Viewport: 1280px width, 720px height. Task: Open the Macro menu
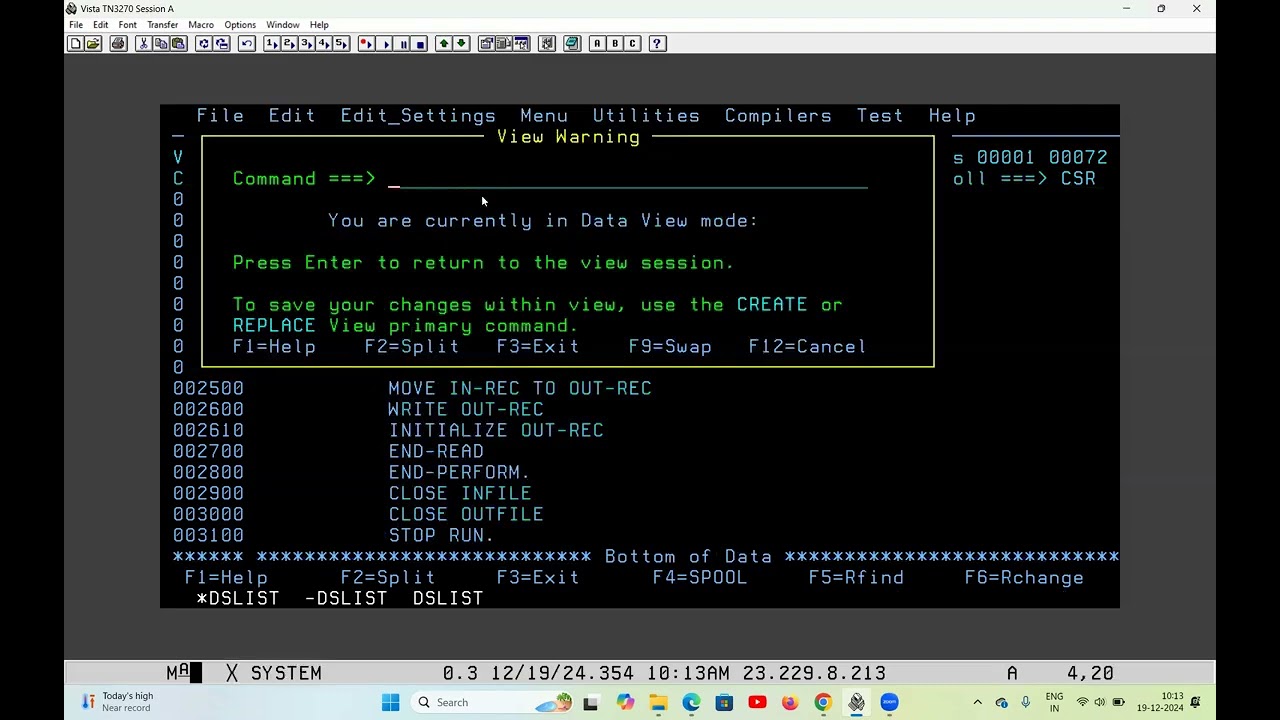pyautogui.click(x=201, y=25)
